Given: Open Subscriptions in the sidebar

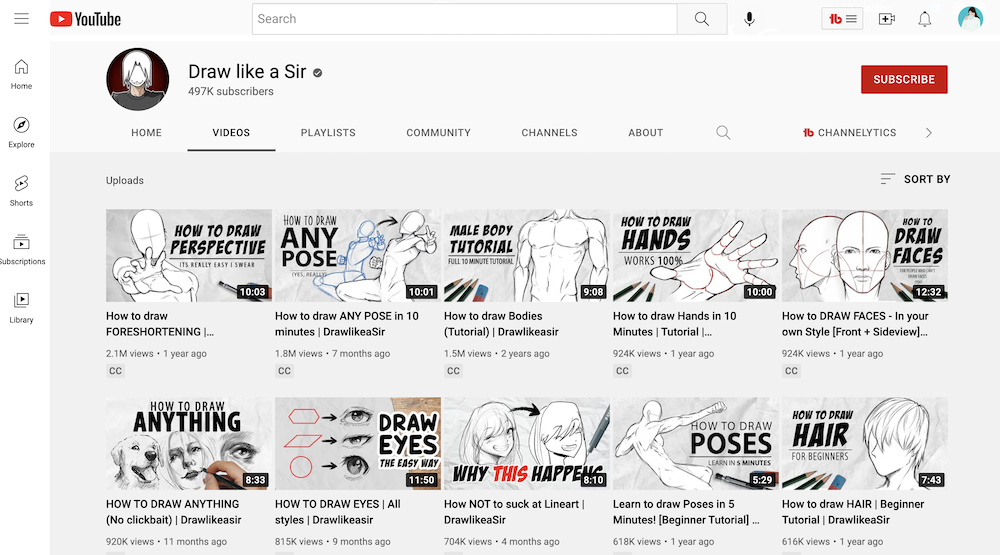Looking at the screenshot, I should coord(21,249).
